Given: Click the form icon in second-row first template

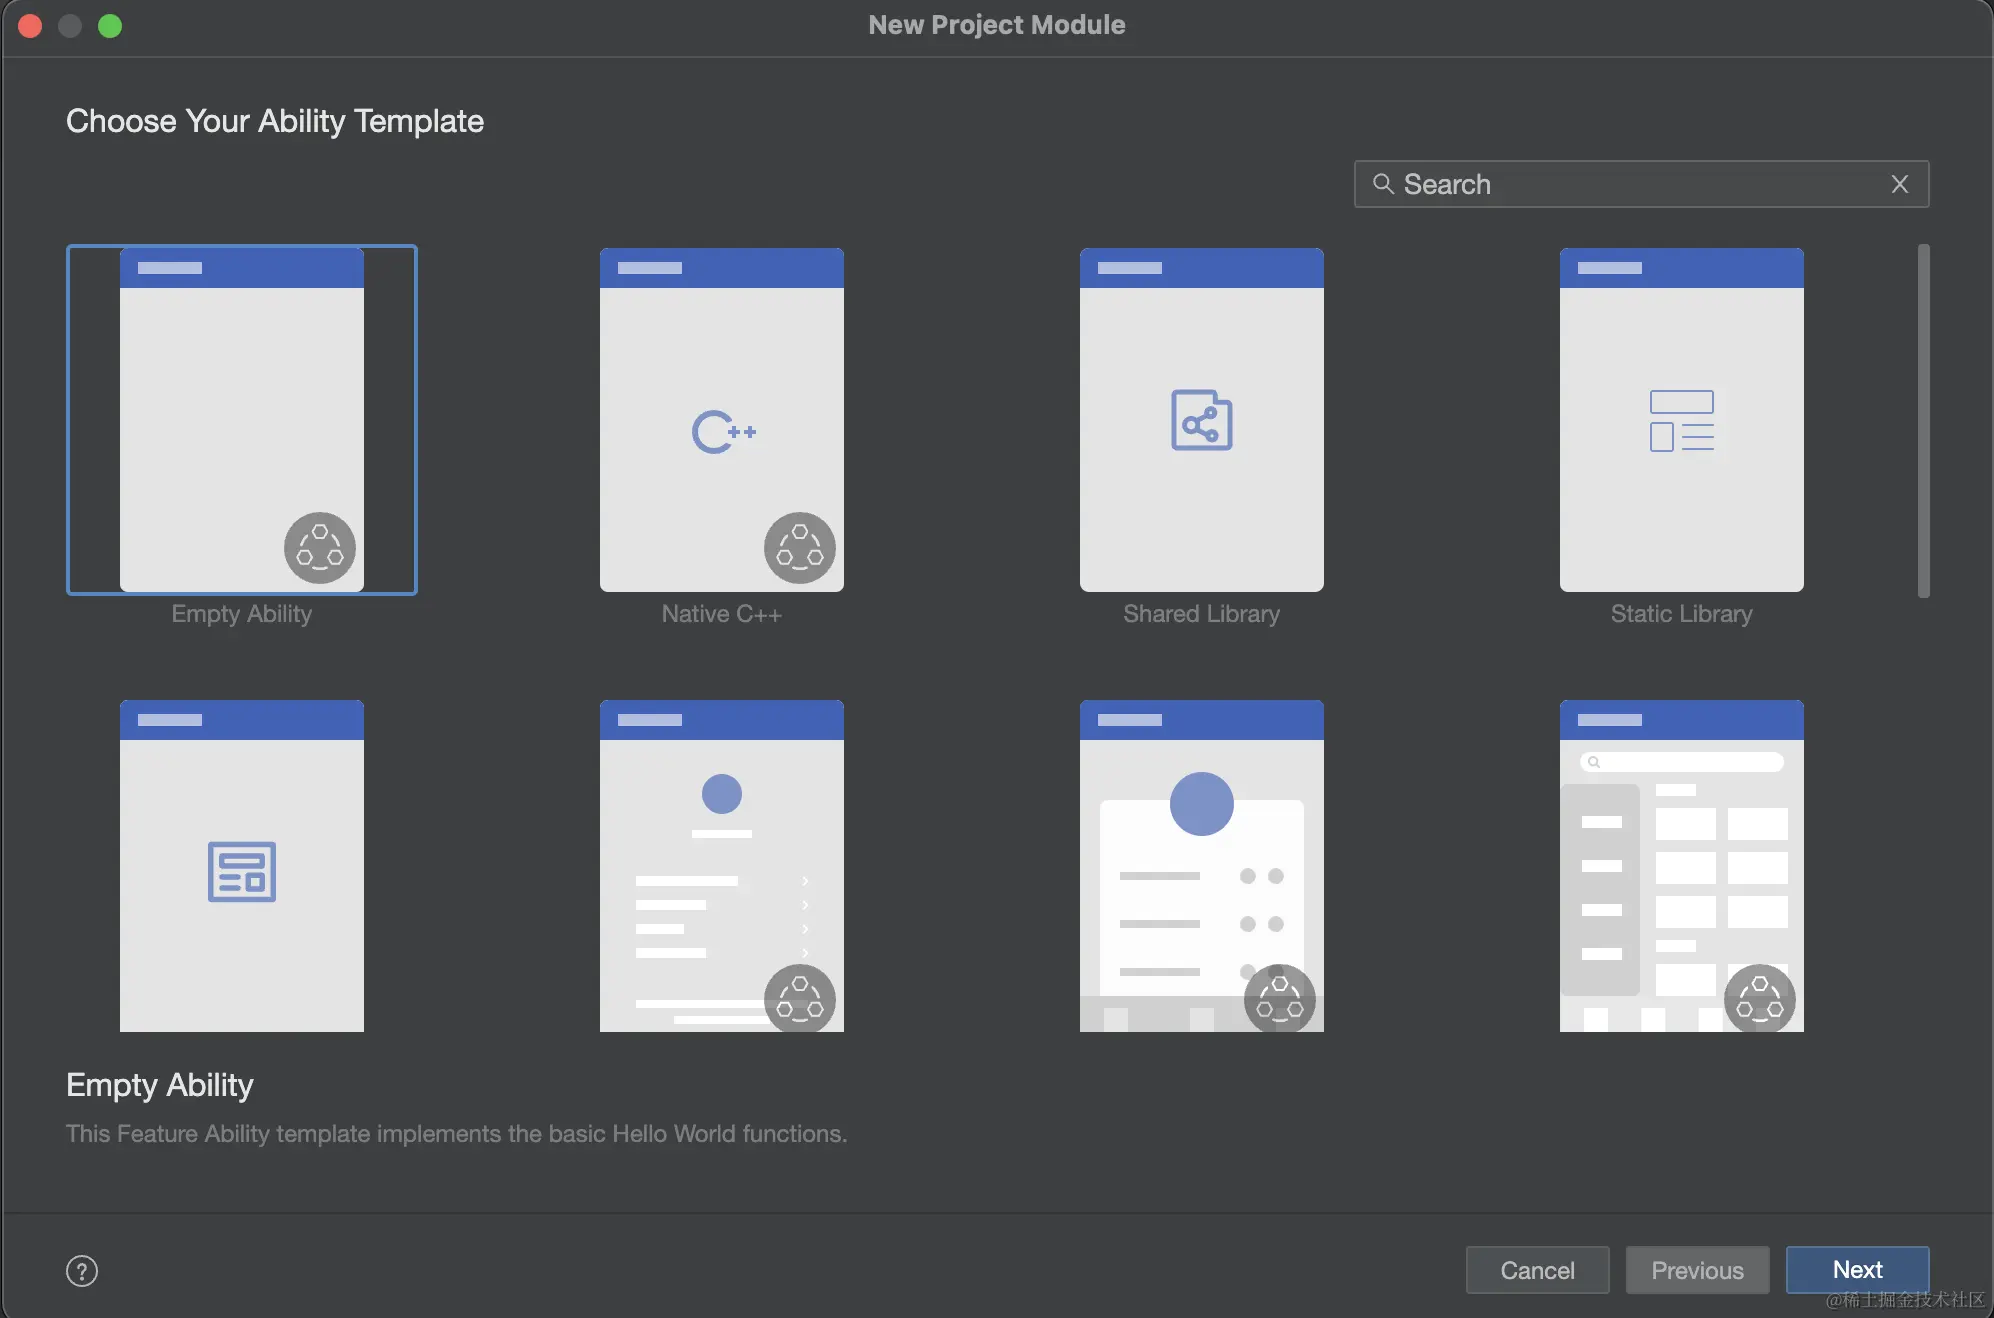Looking at the screenshot, I should [x=241, y=872].
